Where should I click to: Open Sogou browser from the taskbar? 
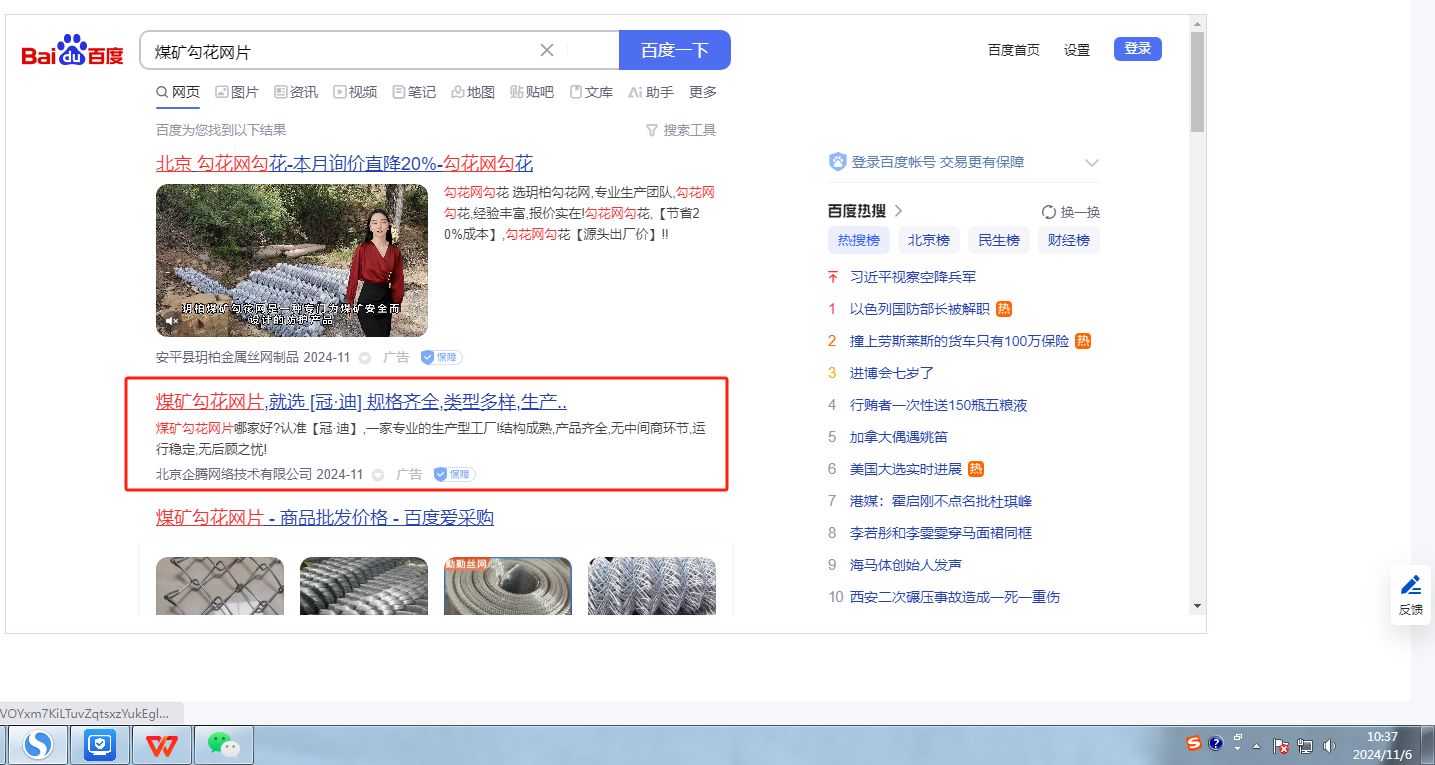tap(38, 745)
